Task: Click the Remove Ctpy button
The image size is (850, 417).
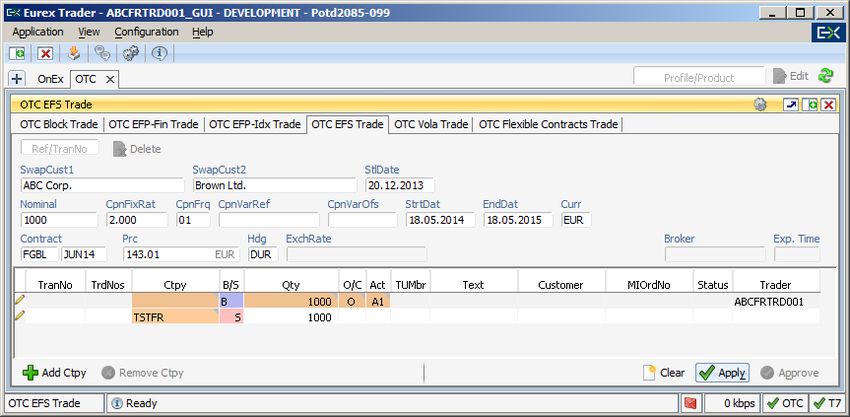Action: (143, 373)
